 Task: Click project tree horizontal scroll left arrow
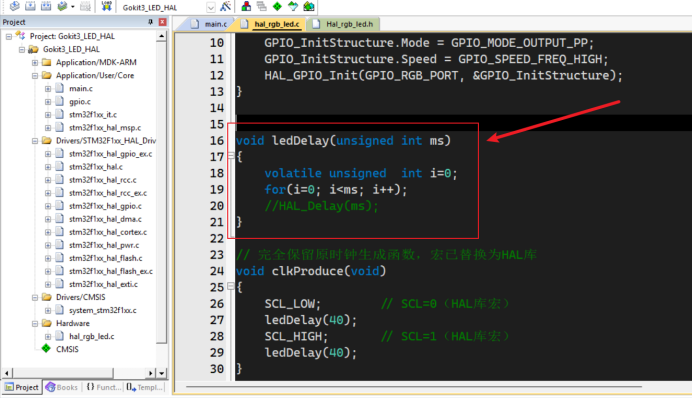[x=7, y=373]
